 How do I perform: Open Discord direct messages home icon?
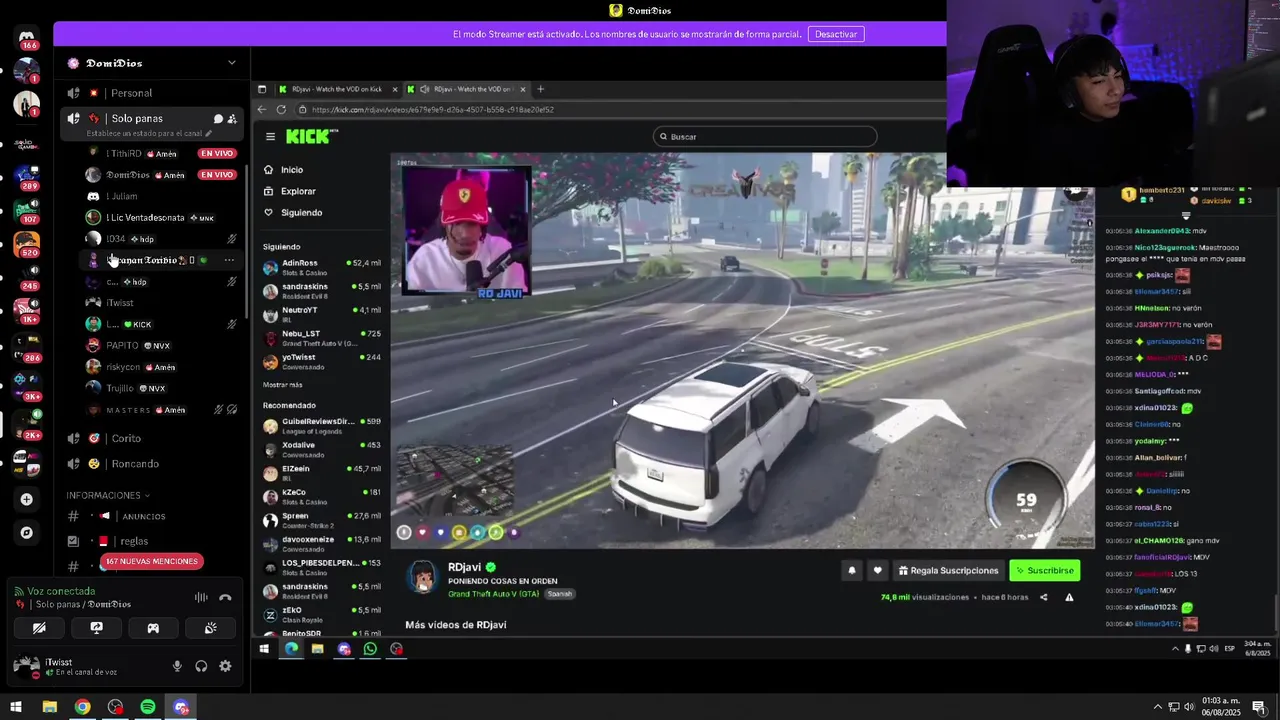pyautogui.click(x=27, y=38)
